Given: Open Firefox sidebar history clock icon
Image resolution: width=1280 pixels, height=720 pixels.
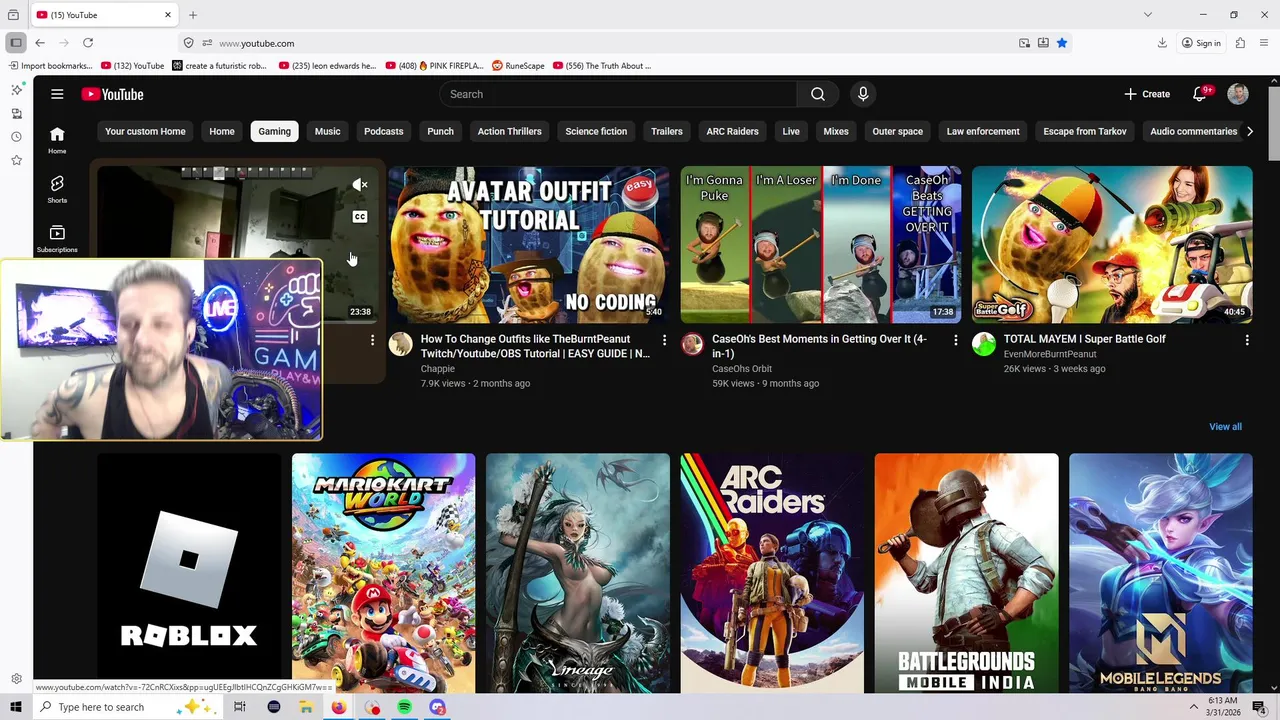Looking at the screenshot, I should coord(16,137).
